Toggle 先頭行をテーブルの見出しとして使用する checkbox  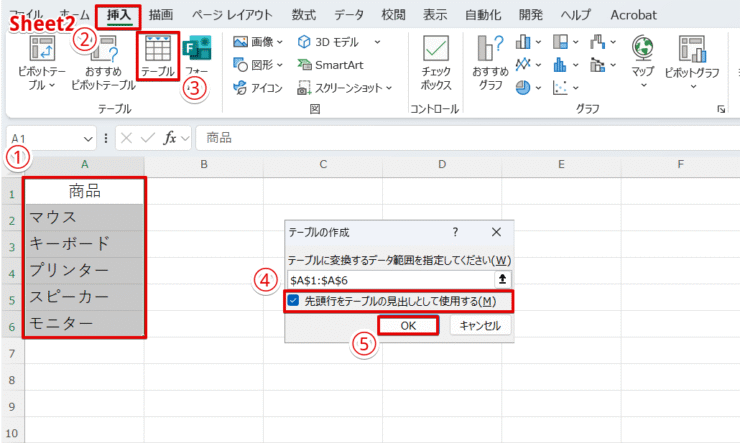pyautogui.click(x=293, y=301)
